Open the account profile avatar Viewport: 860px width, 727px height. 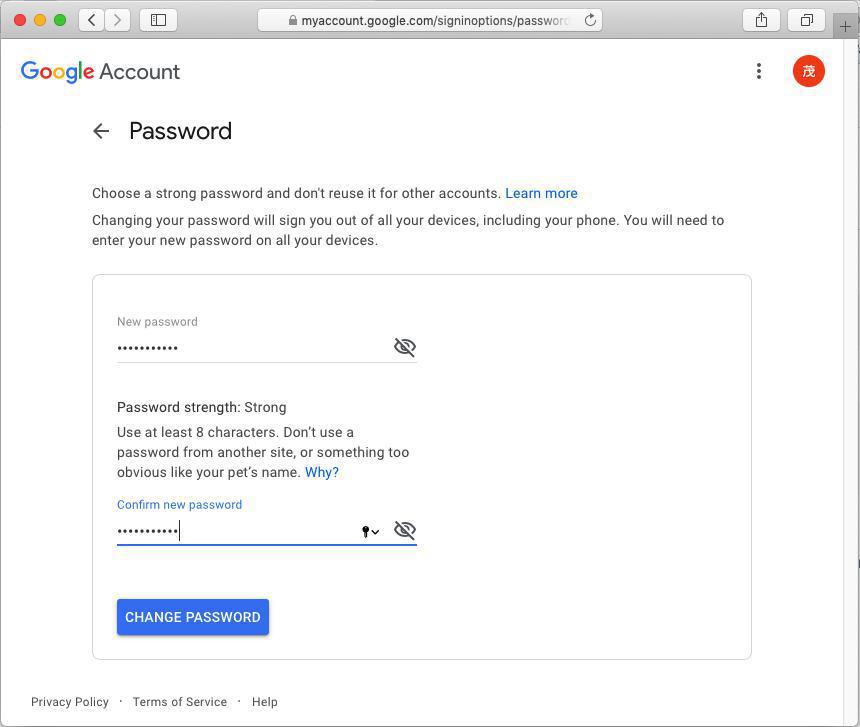pos(808,71)
